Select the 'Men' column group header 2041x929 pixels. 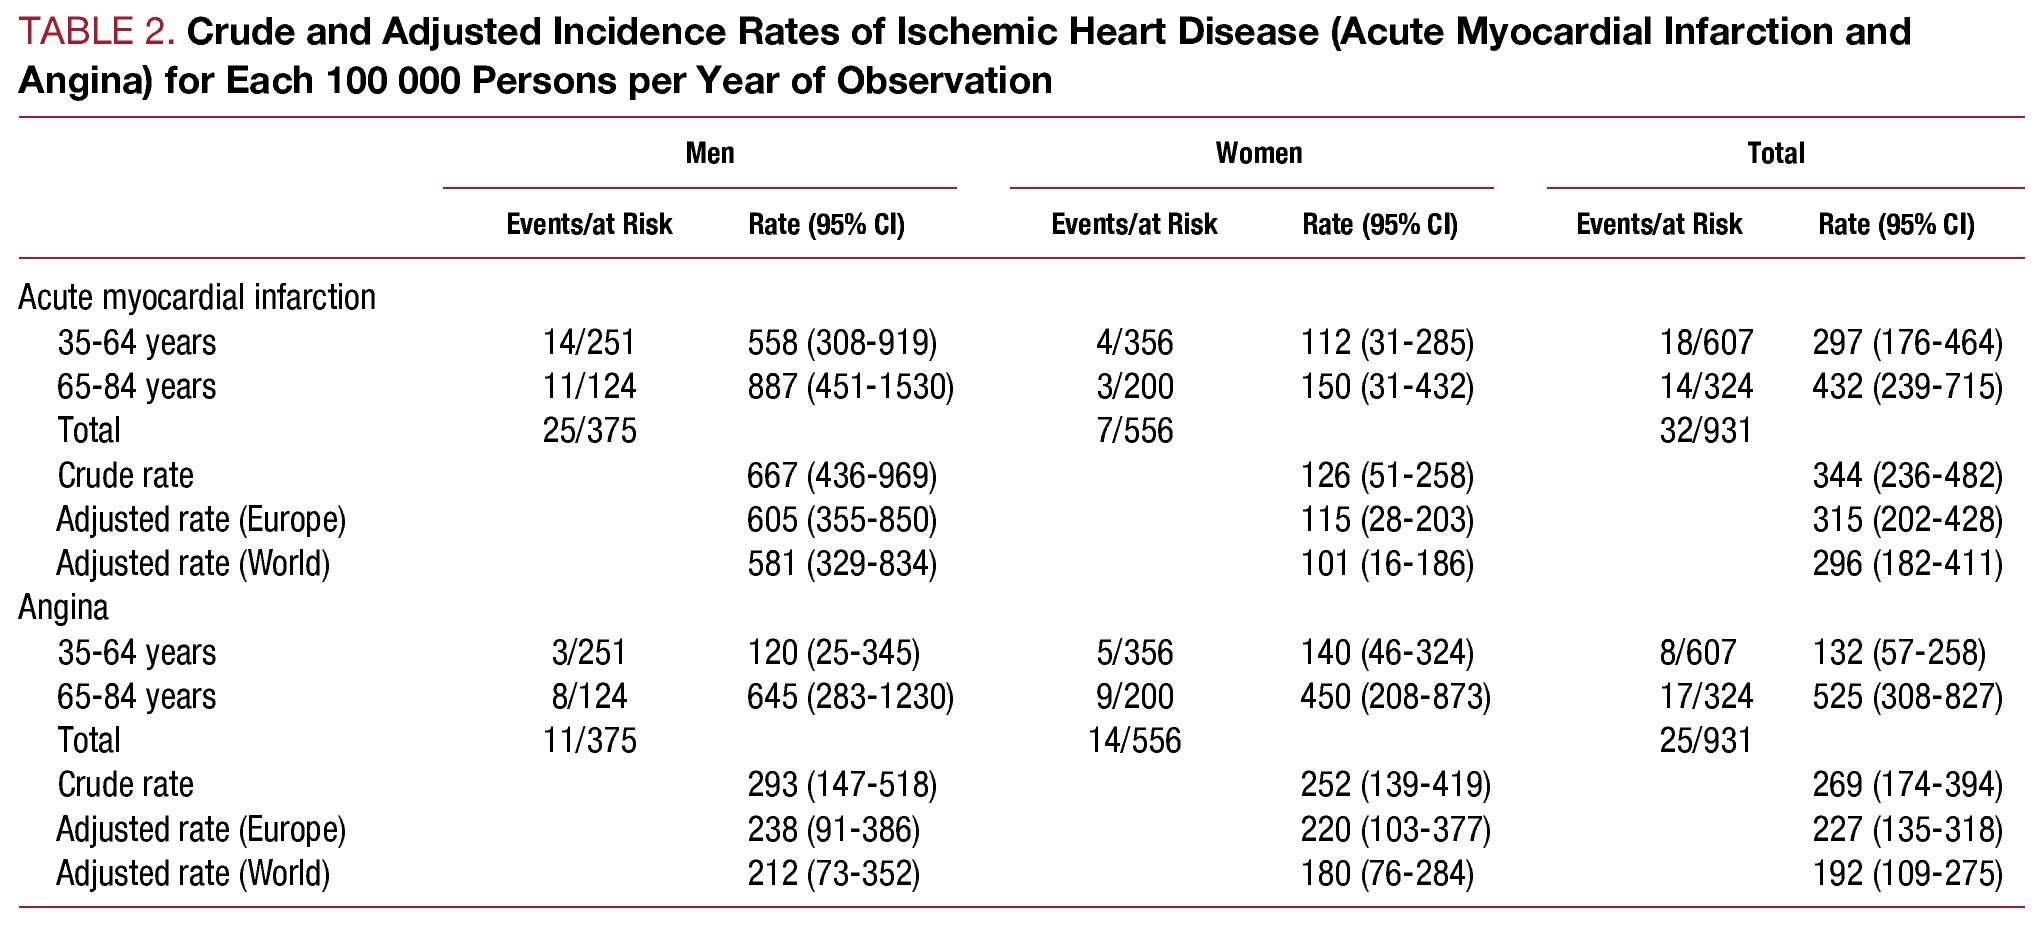(710, 153)
